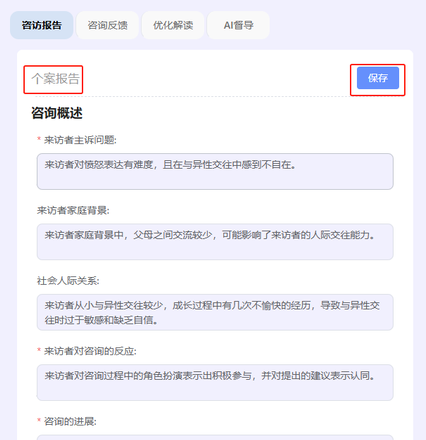Open the 咨询反馈 tab

point(107,25)
